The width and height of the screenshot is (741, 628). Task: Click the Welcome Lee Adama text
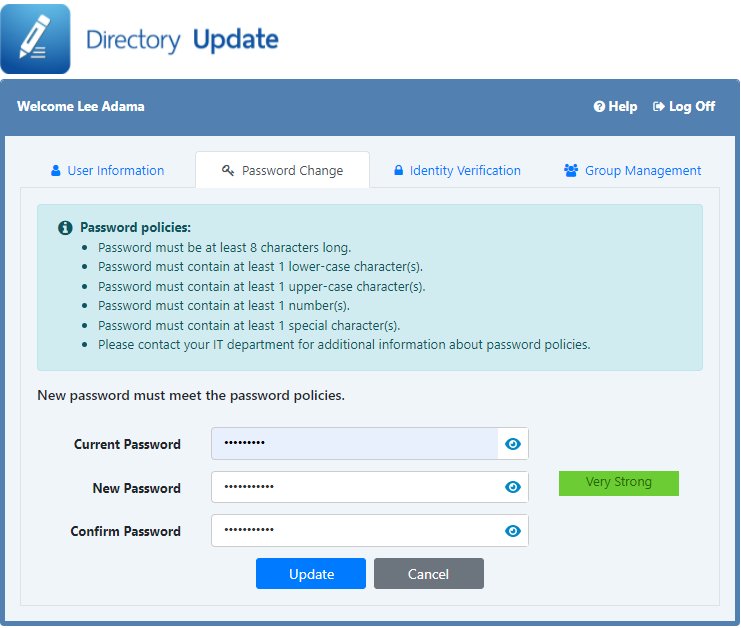(81, 106)
